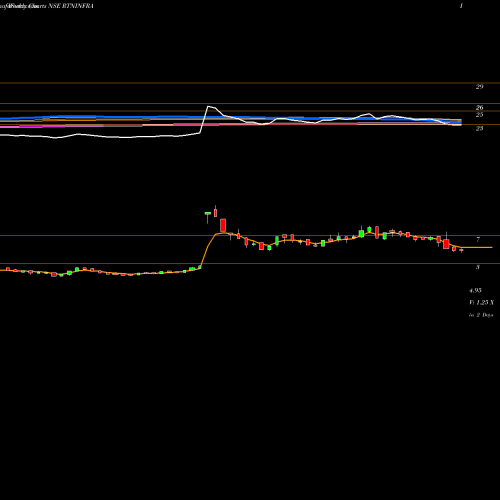Image resolution: width=500 pixels, height=500 pixels.
Task: Click the last small red candlestick on the right
Action: point(461,250)
